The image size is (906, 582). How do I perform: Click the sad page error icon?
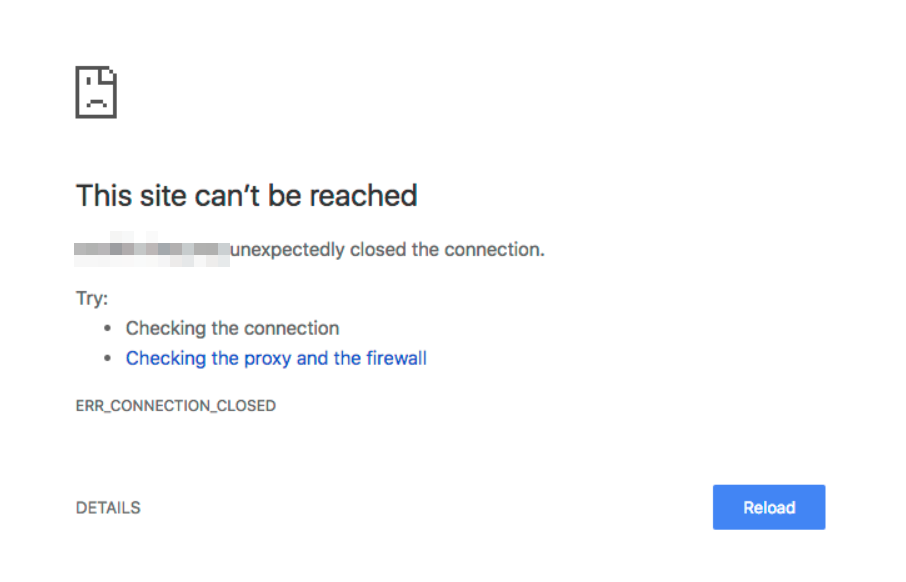click(x=96, y=93)
